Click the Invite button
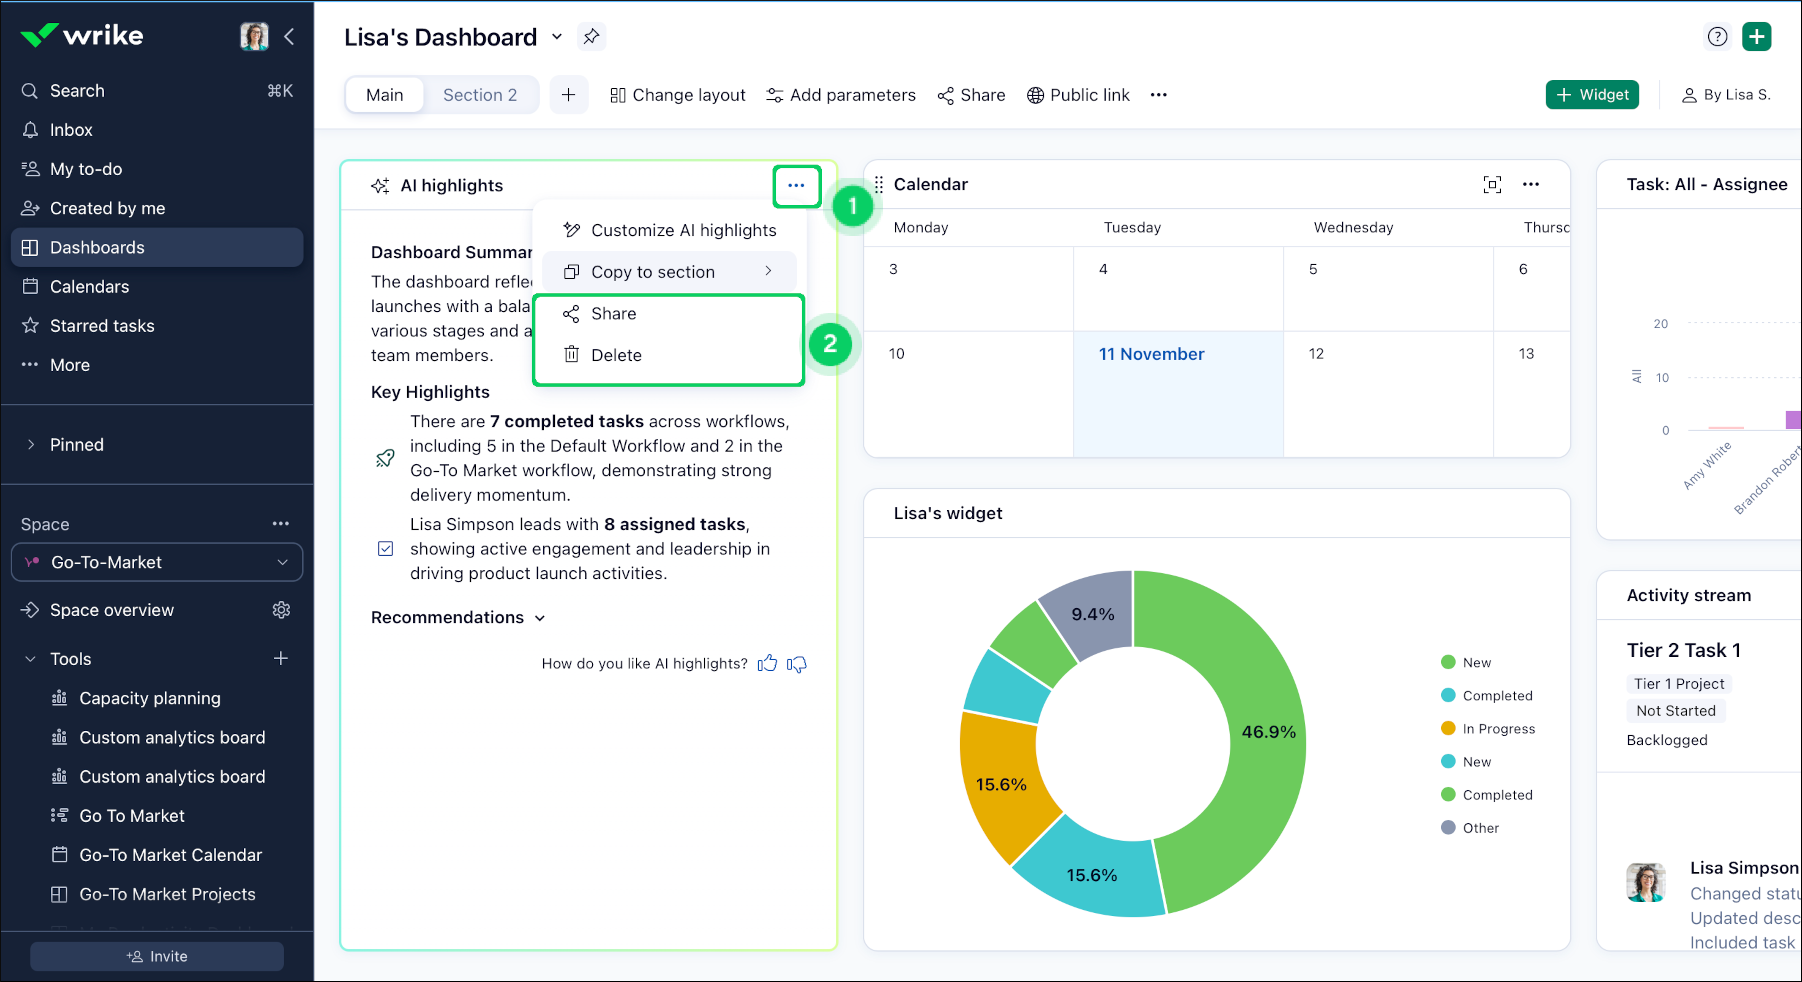 click(157, 957)
